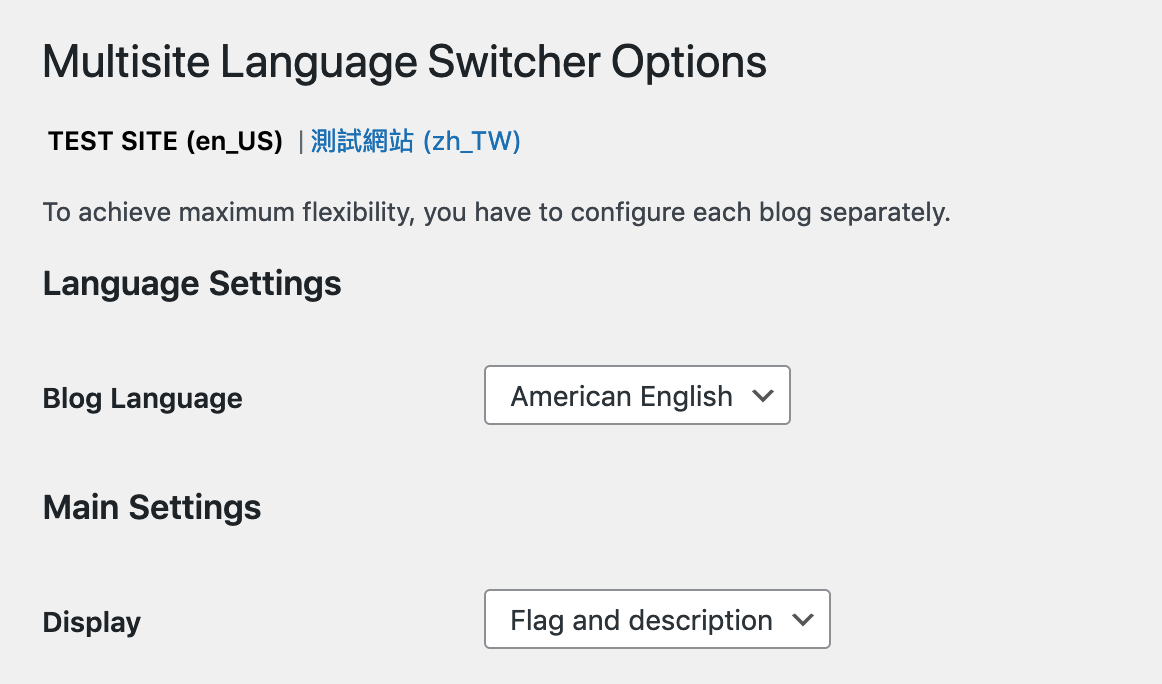Click the zh_TW locale code in the link

[x=472, y=142]
